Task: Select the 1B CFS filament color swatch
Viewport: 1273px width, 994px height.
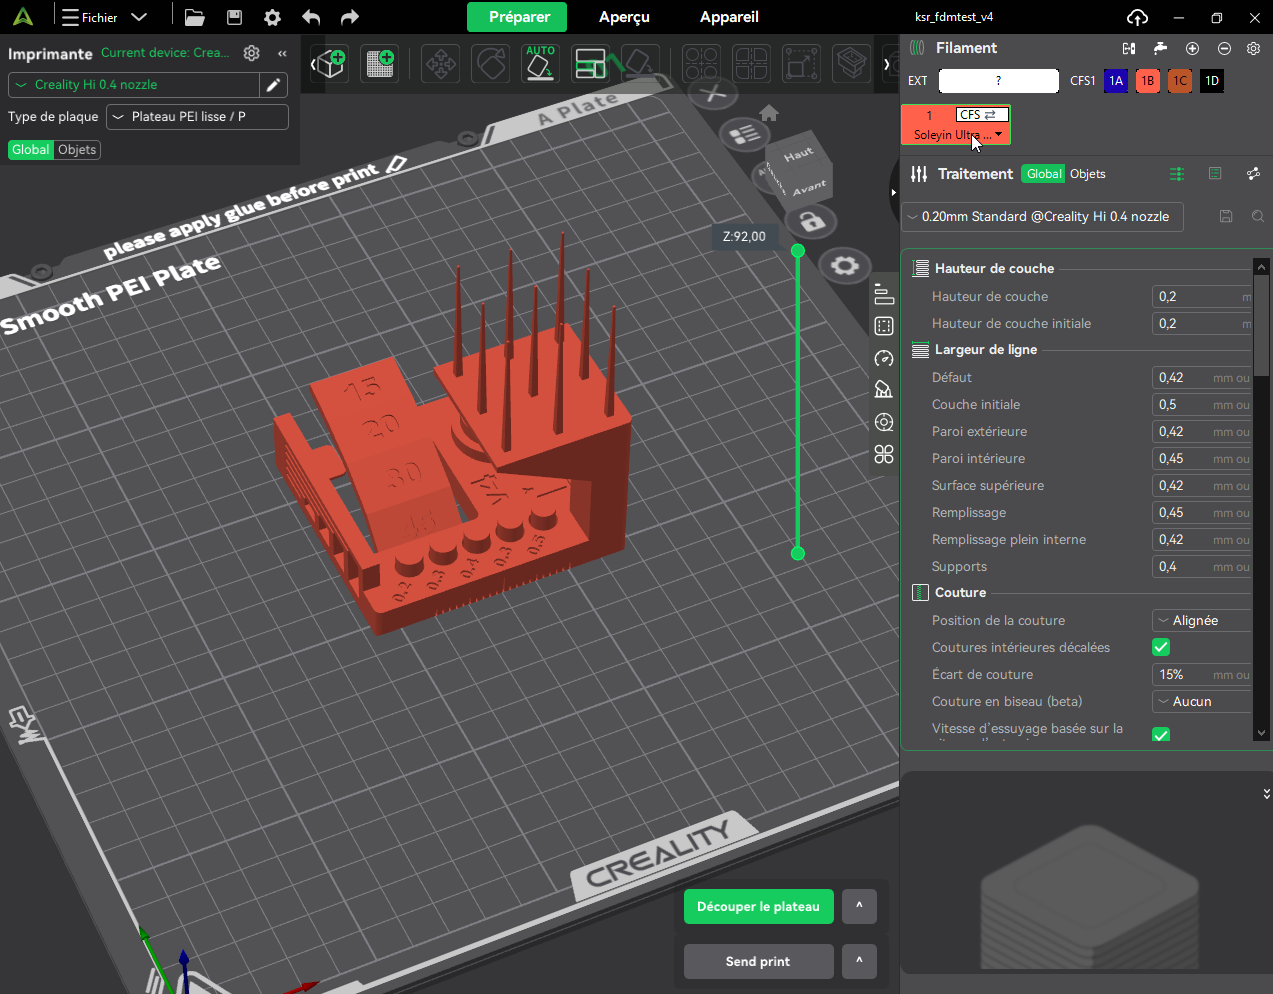Action: pyautogui.click(x=1148, y=81)
